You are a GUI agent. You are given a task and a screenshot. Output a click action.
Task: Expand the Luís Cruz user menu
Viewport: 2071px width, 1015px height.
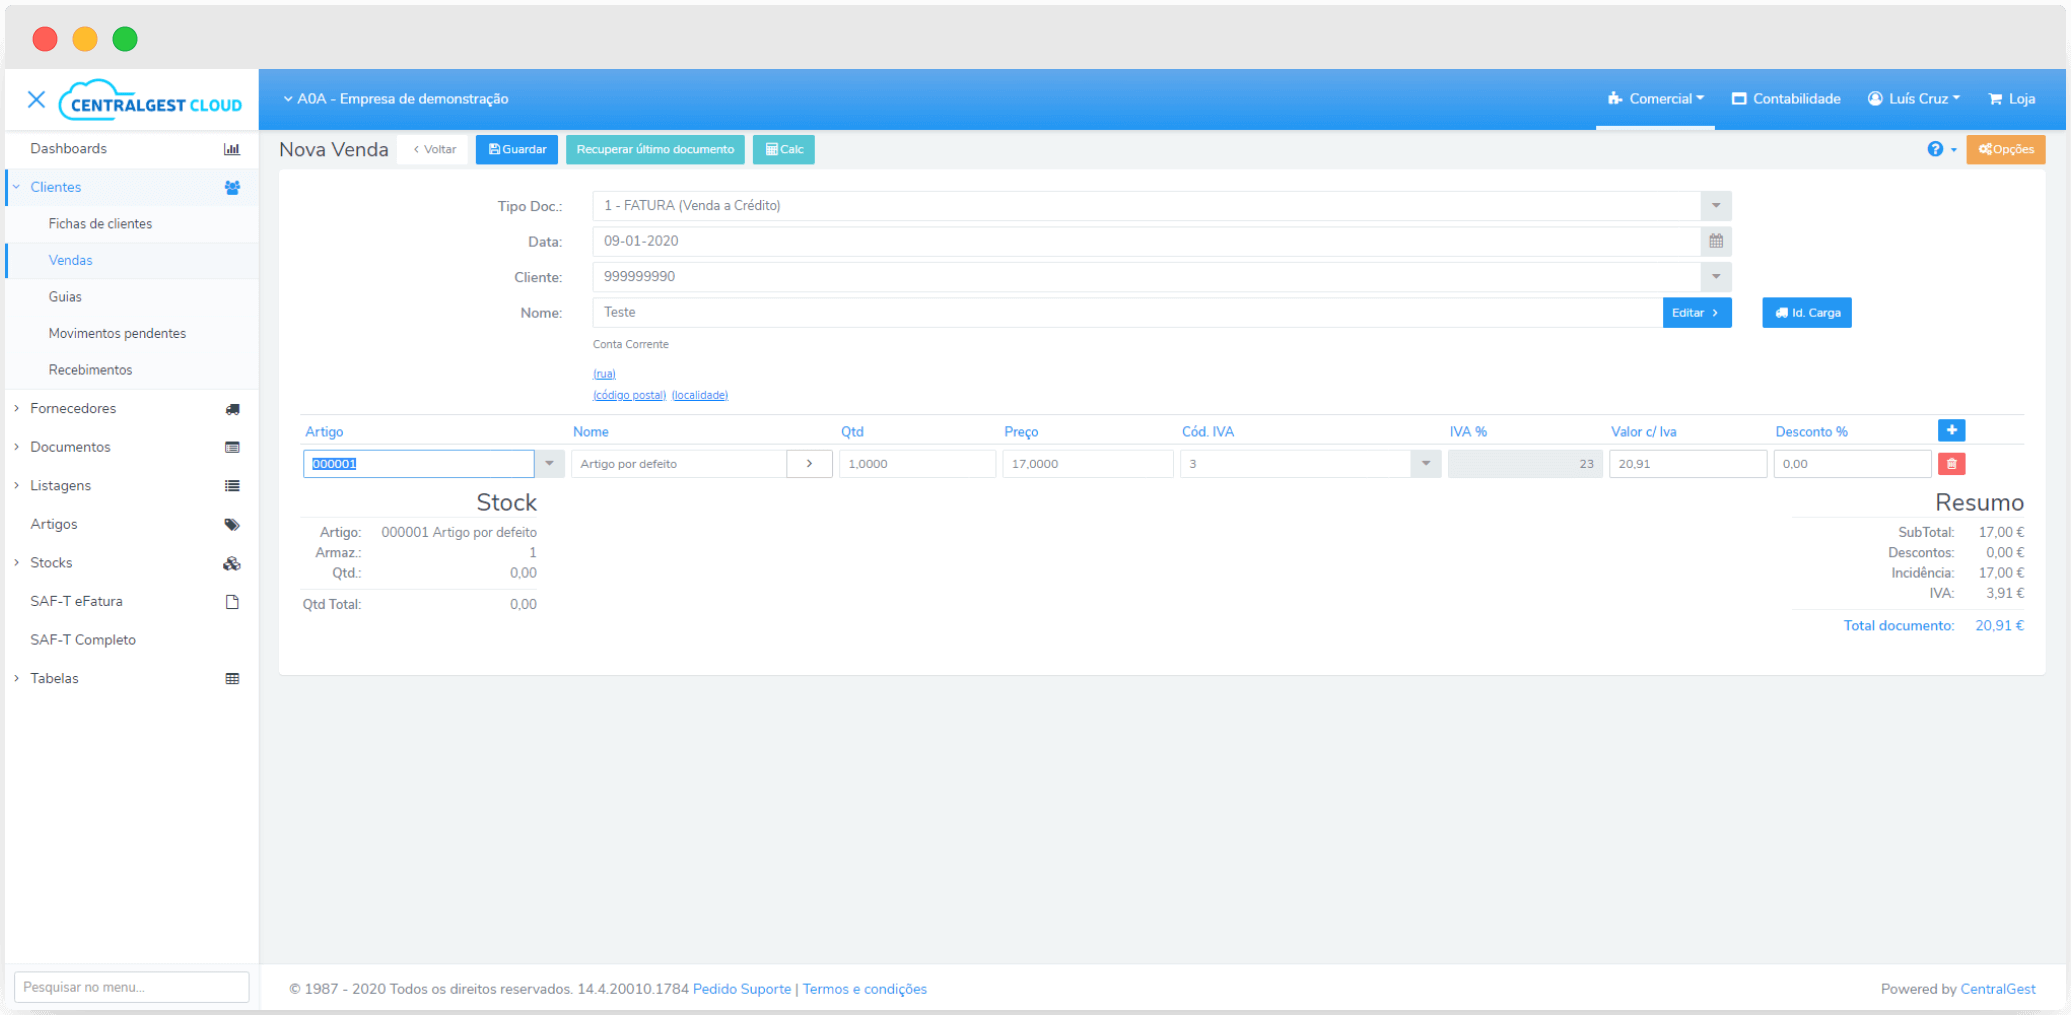[1913, 98]
